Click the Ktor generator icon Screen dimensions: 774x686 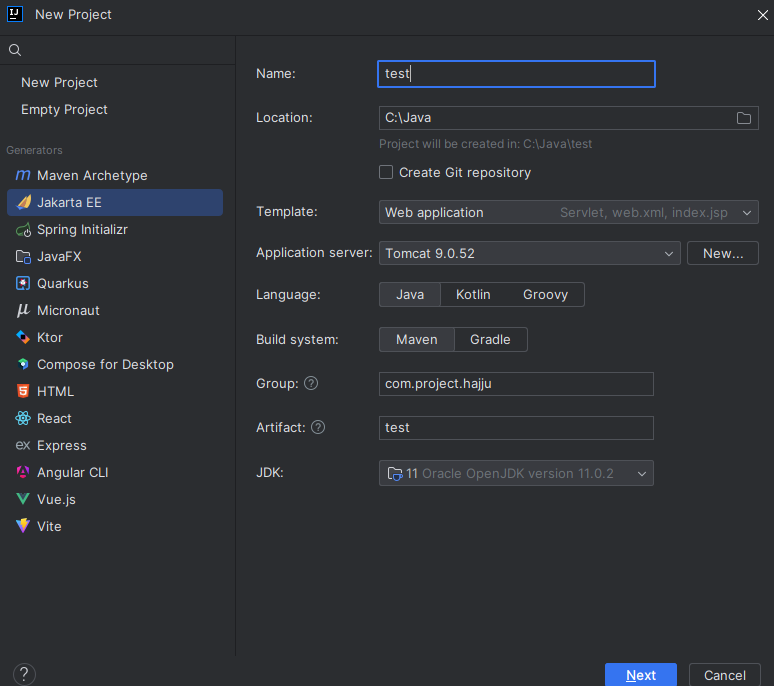click(23, 338)
